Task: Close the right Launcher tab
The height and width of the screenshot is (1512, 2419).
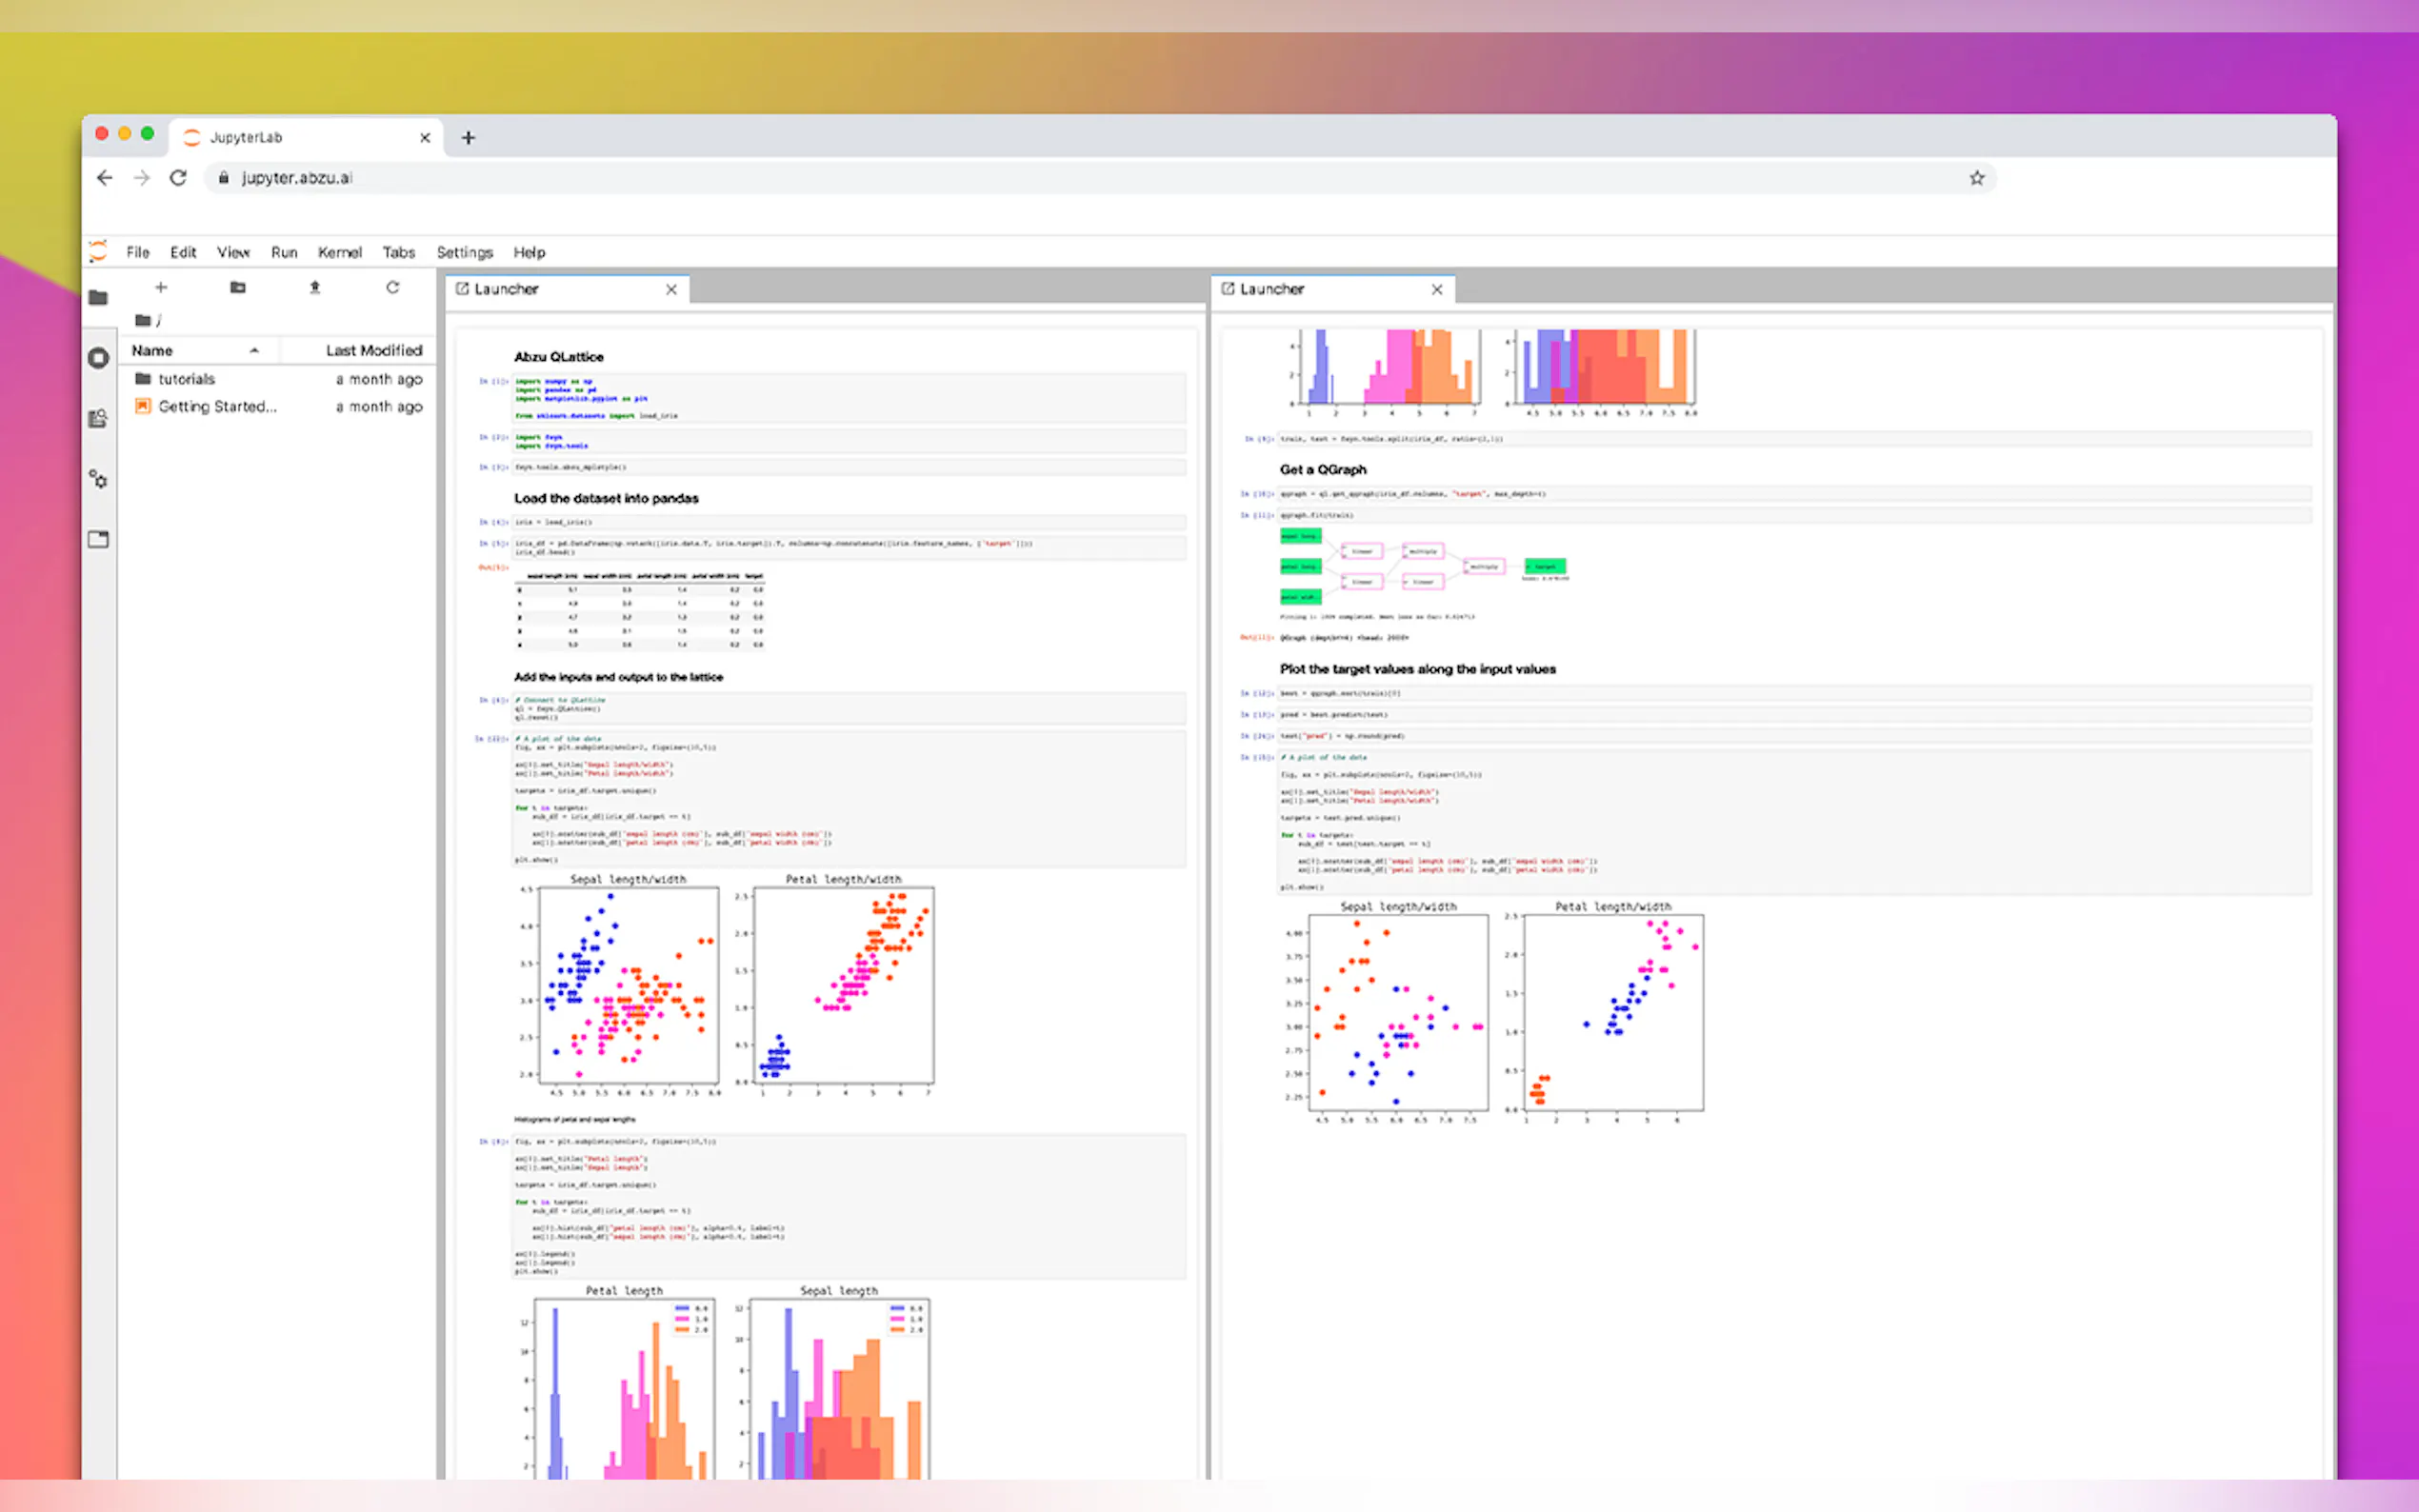Action: (1437, 289)
